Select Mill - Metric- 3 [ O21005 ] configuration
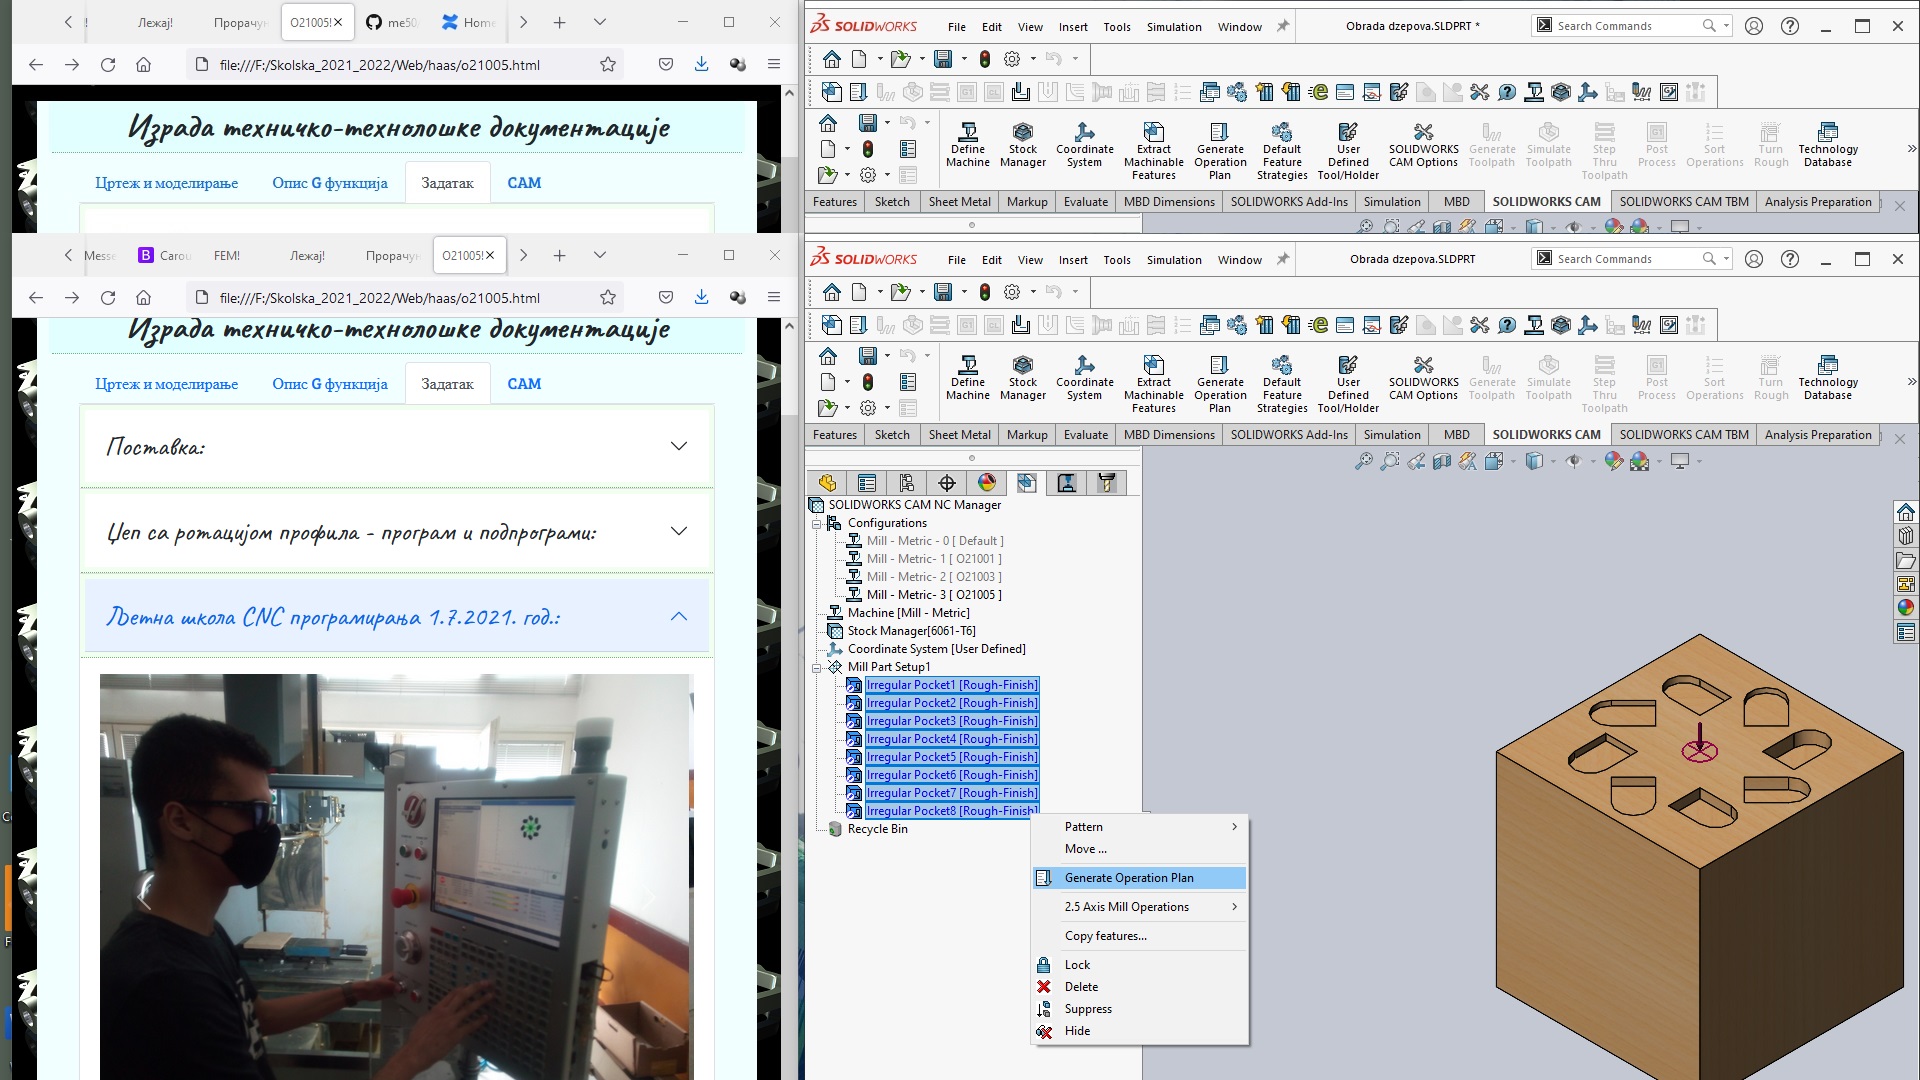Screen dimensions: 1920x1080 coord(933,595)
